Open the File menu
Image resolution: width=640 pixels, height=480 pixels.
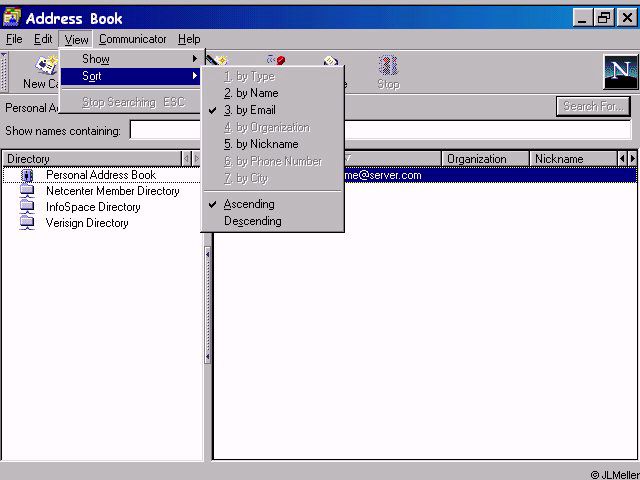click(x=14, y=39)
